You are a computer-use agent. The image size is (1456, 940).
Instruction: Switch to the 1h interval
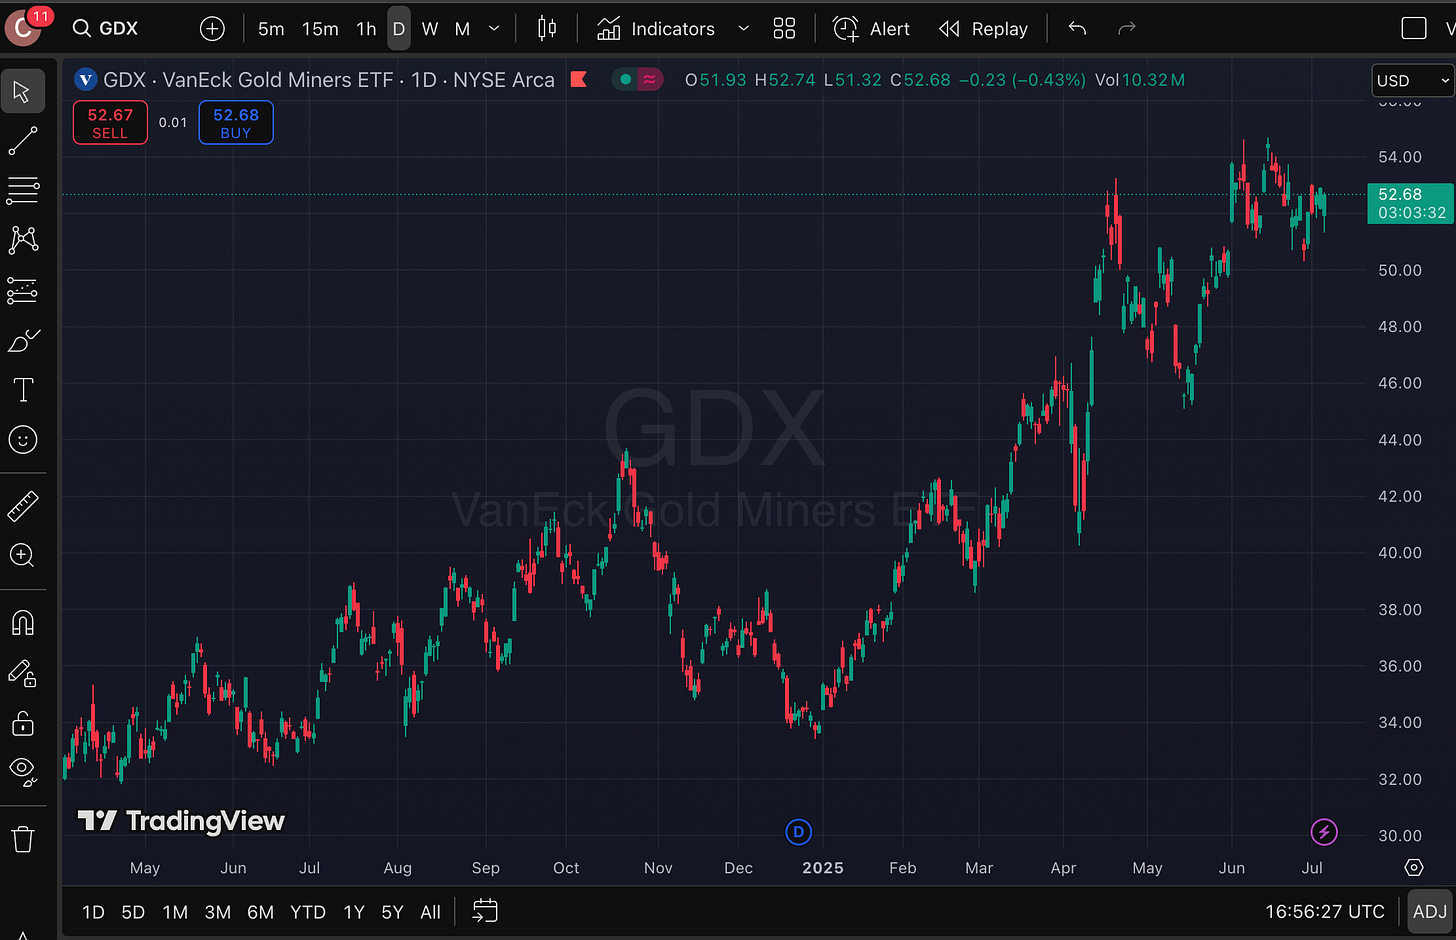pyautogui.click(x=366, y=29)
